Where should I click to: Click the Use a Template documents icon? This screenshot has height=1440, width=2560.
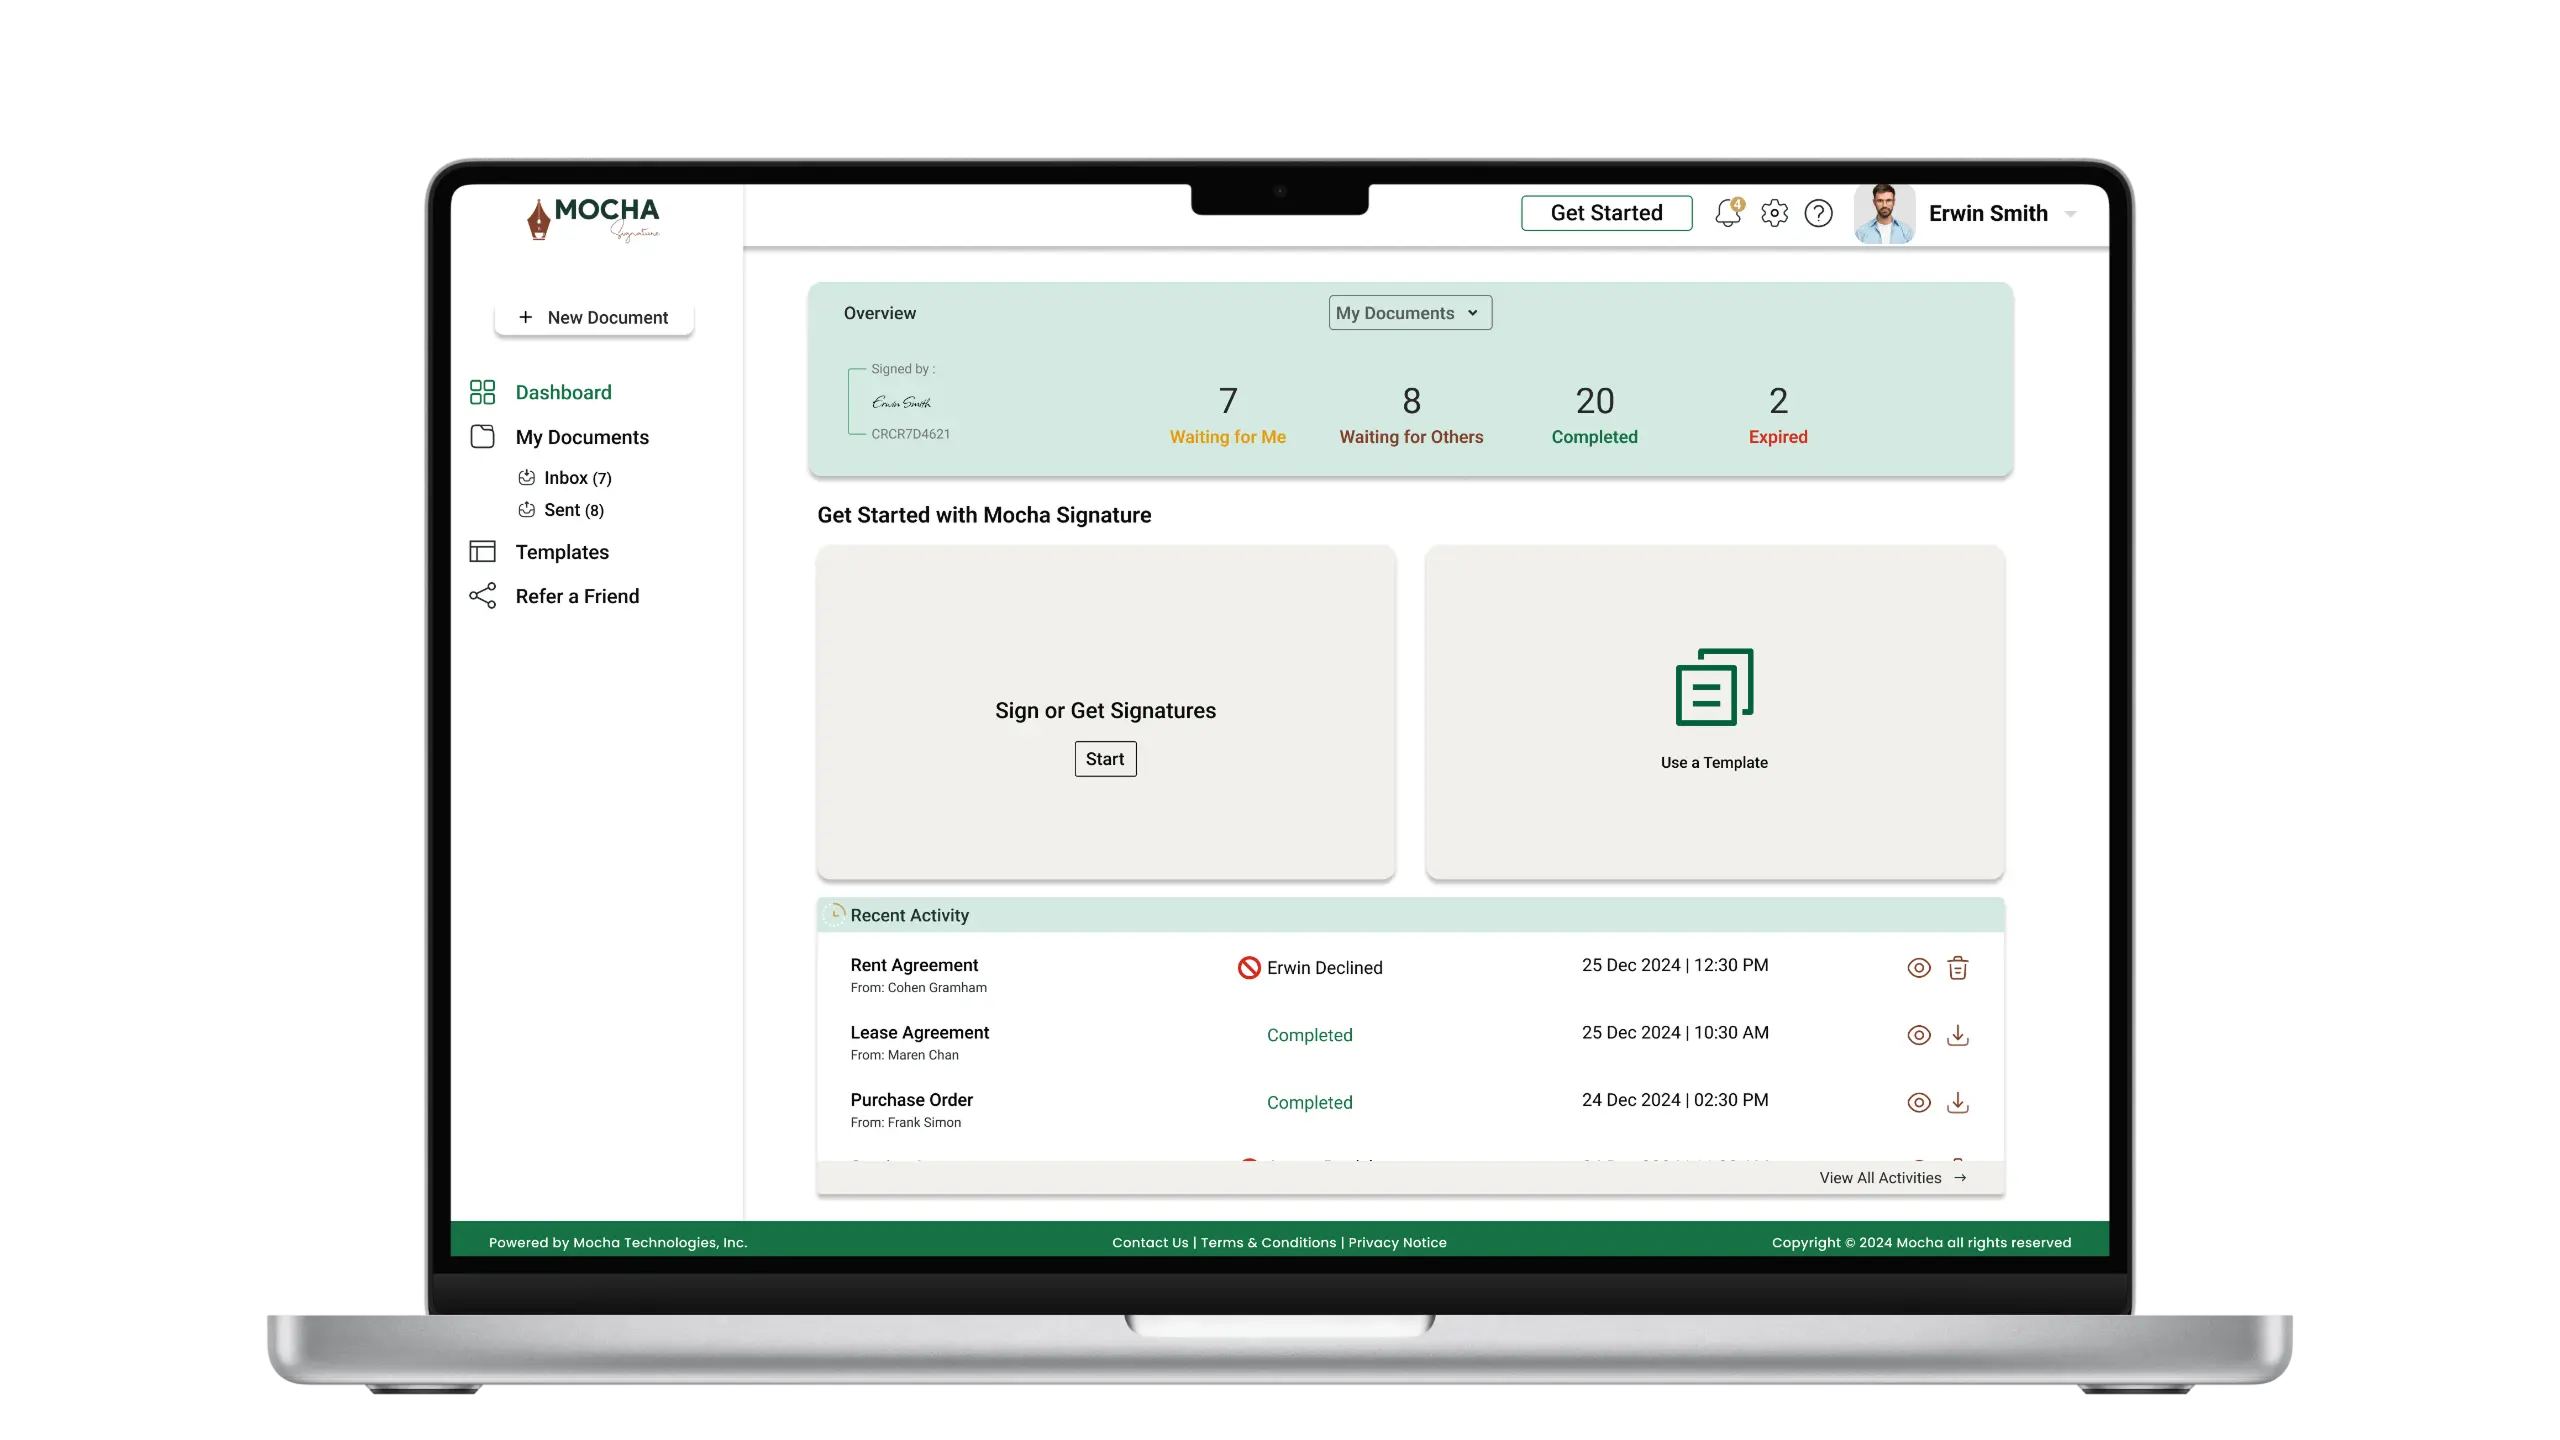pyautogui.click(x=1714, y=687)
